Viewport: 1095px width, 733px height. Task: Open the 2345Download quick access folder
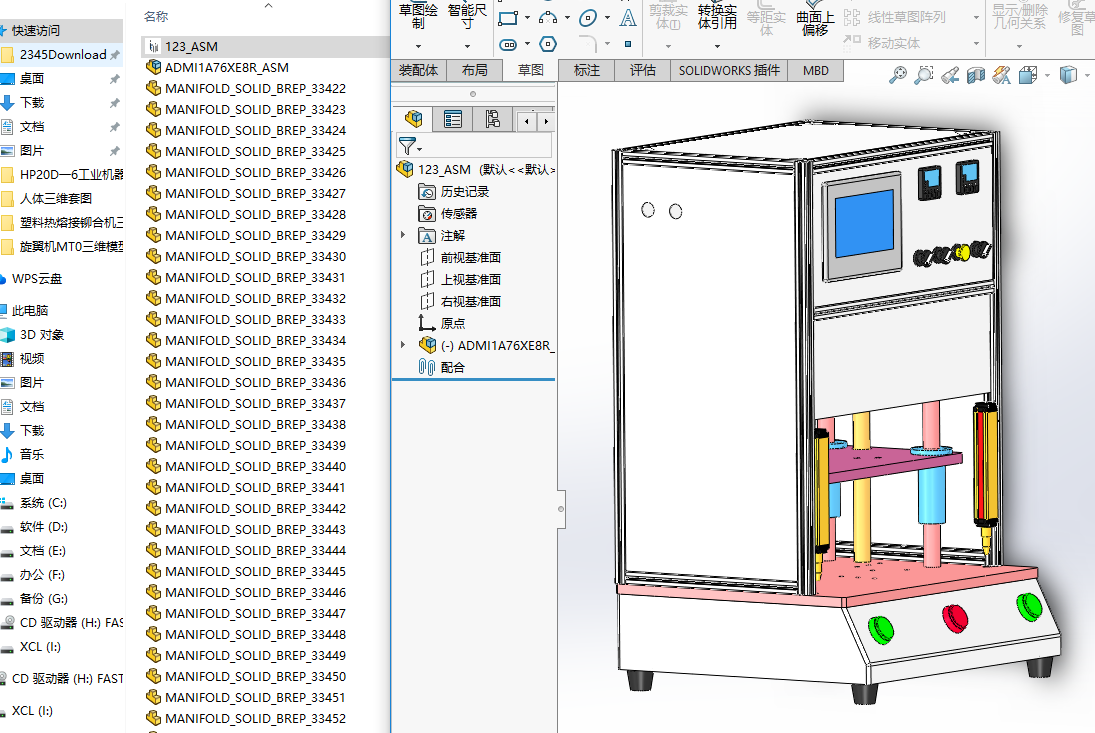[62, 54]
